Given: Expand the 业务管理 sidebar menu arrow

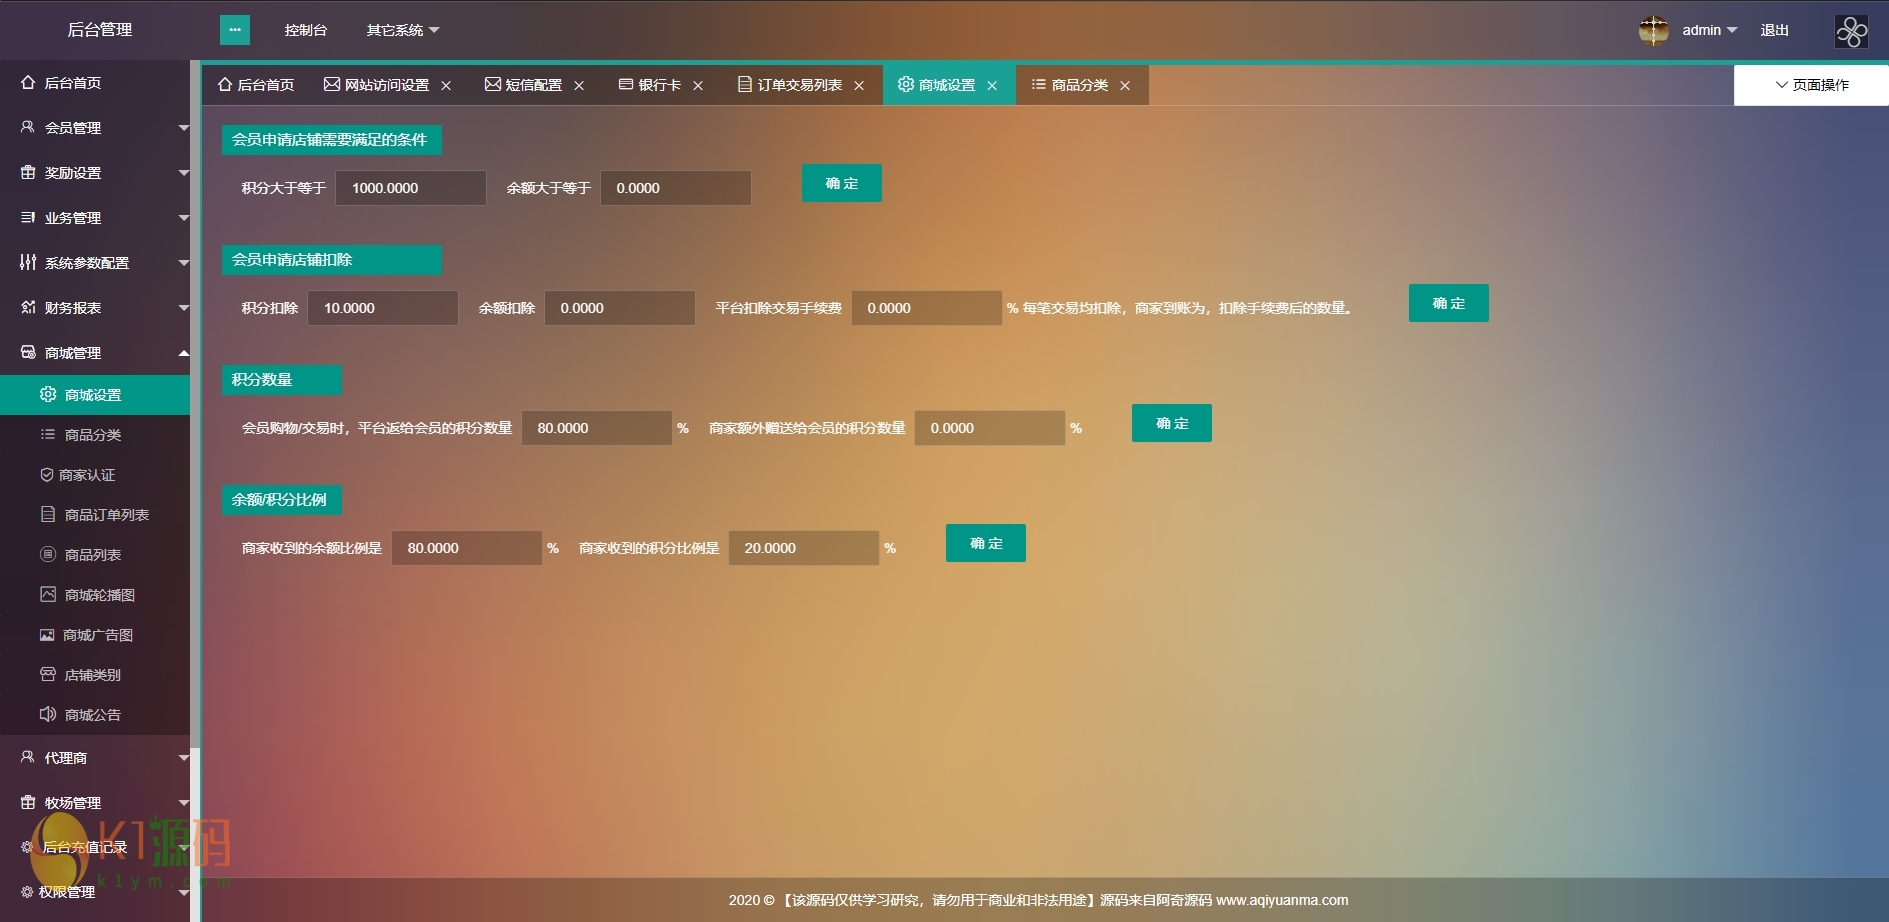Looking at the screenshot, I should [x=183, y=218].
